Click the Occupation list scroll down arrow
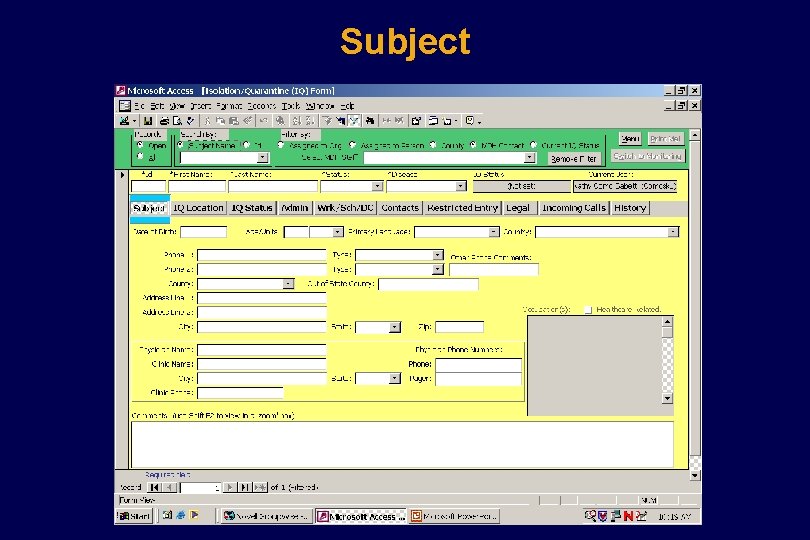Image resolution: width=810 pixels, height=540 pixels. (x=667, y=398)
